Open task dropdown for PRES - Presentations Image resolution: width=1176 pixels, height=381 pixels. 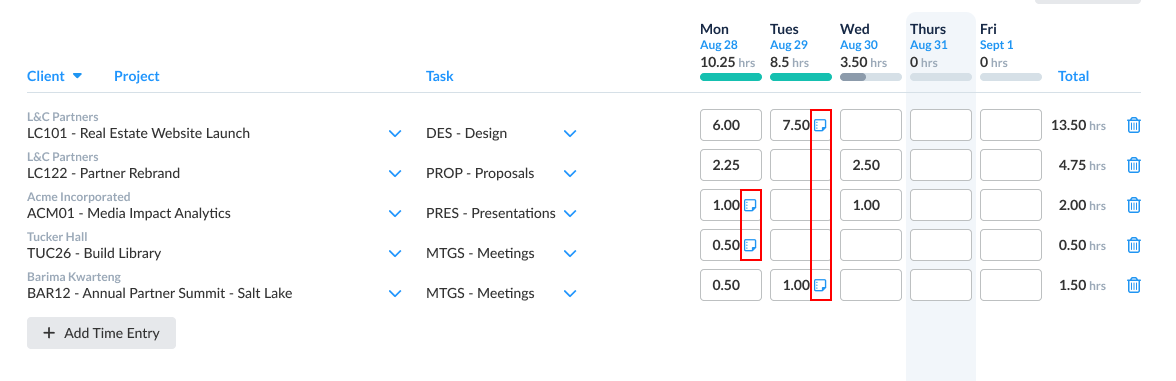tap(570, 213)
